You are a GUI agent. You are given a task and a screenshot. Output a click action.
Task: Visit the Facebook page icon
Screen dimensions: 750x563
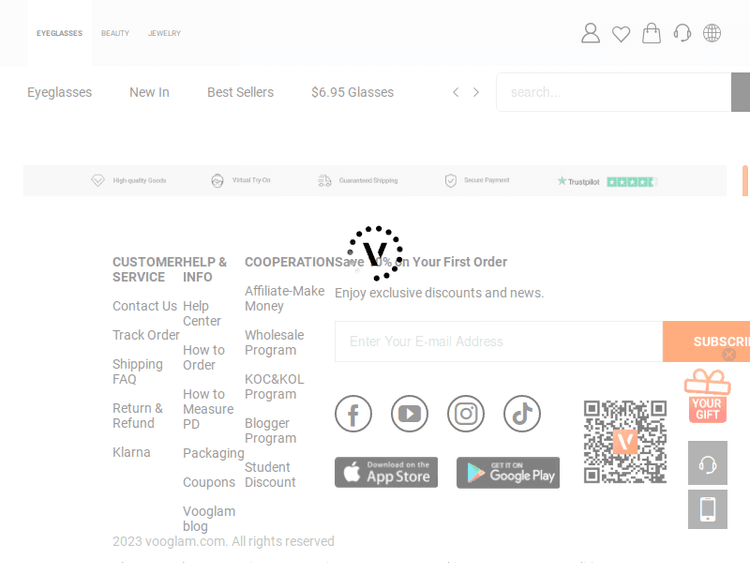point(353,414)
